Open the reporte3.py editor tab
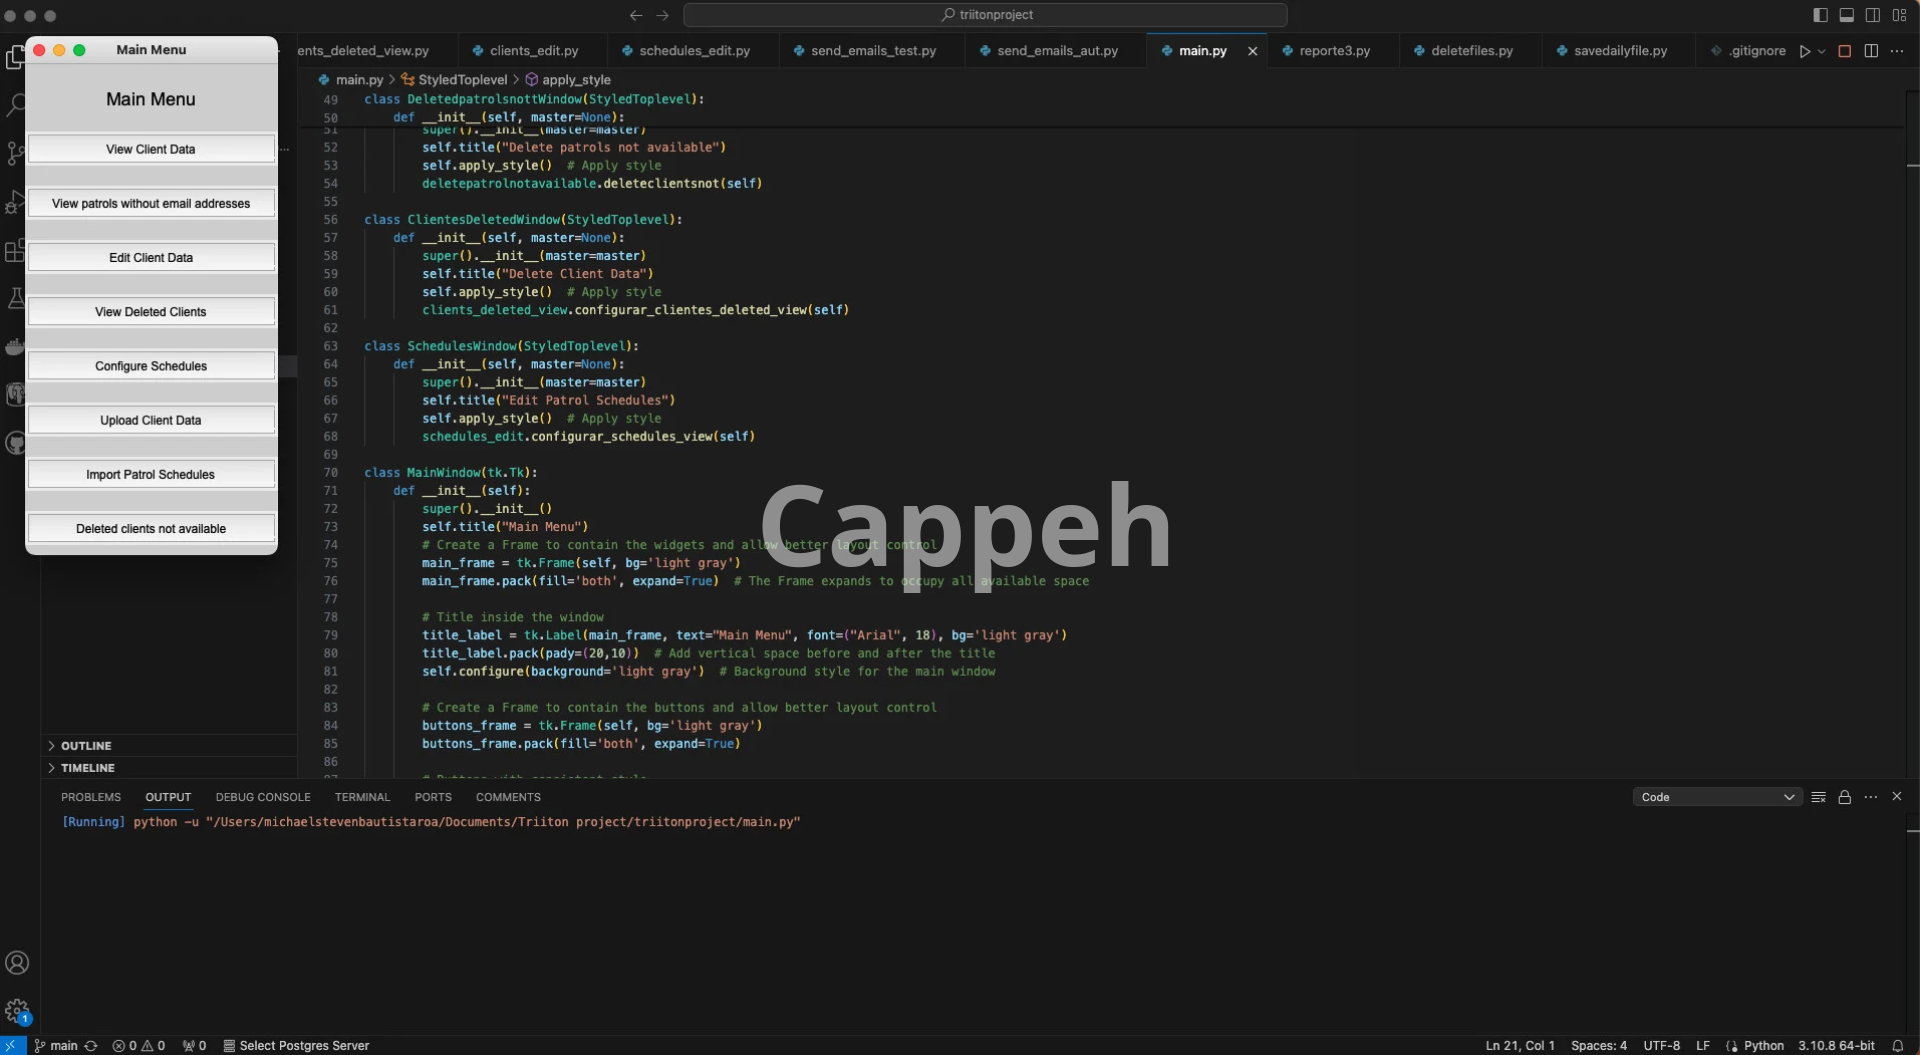 click(x=1334, y=51)
